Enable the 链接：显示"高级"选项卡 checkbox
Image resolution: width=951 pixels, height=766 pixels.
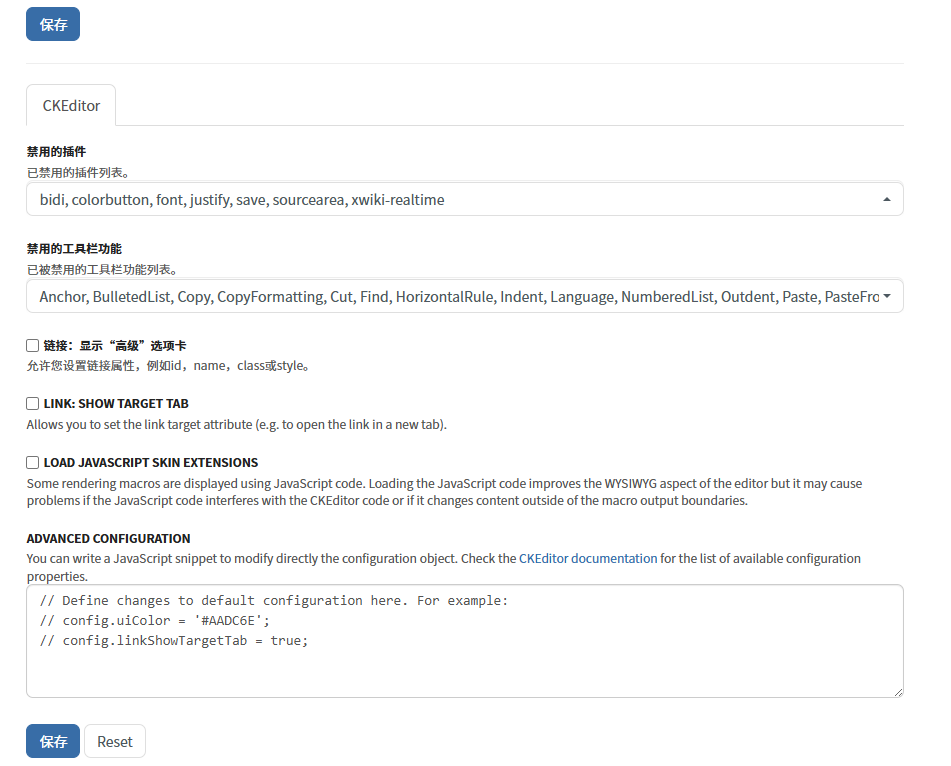click(x=33, y=345)
